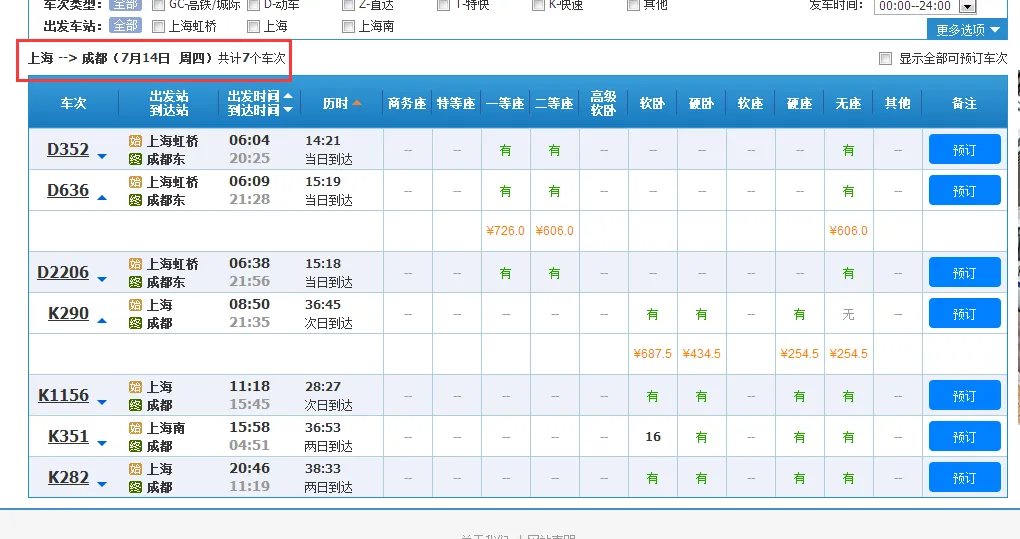Click ¥434.5 hard sleeper price

[x=701, y=354]
